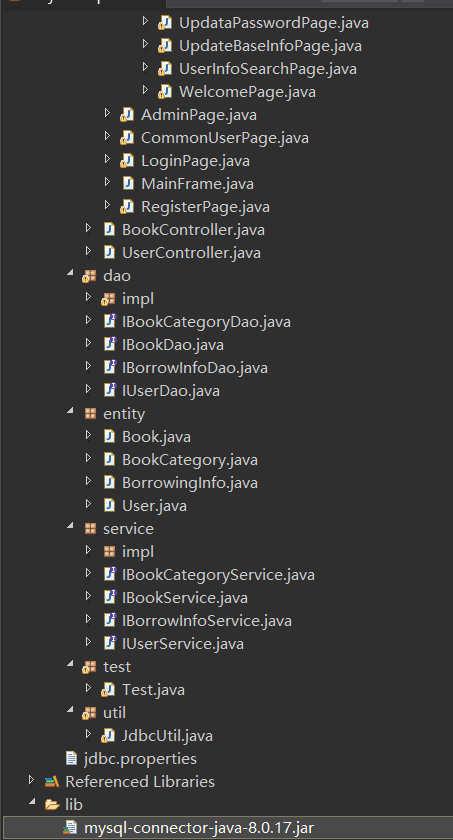Expand the AdminPage.java node
The width and height of the screenshot is (453, 840).
point(107,112)
